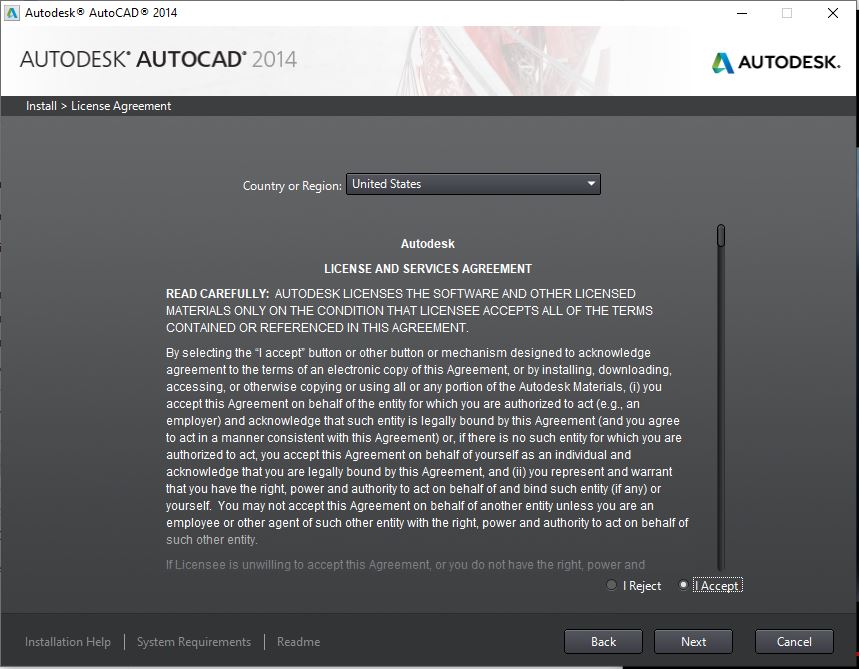Click the 'LICENSE AND SERVICES AGREEMENT' heading

(428, 269)
